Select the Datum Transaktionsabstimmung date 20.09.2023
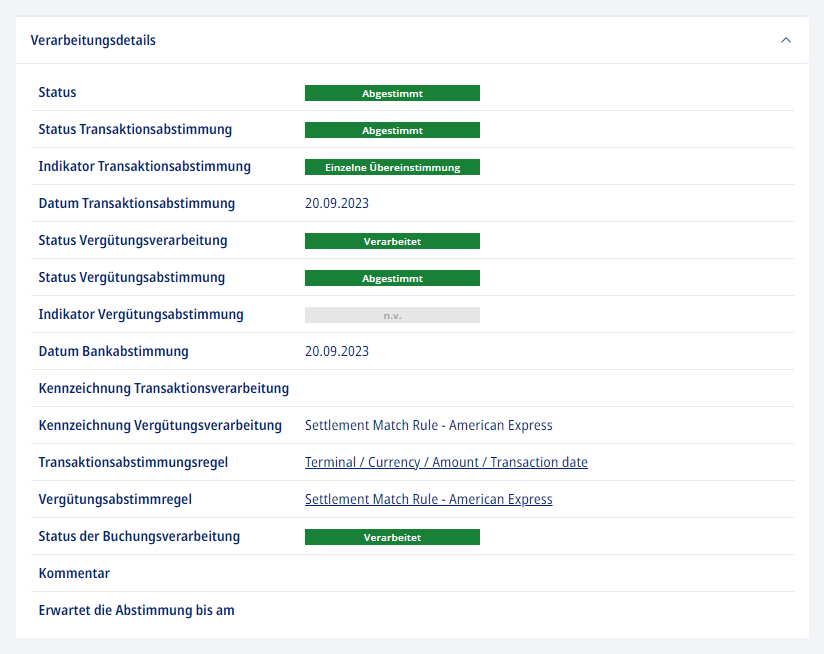The height and width of the screenshot is (654, 824). pos(337,203)
